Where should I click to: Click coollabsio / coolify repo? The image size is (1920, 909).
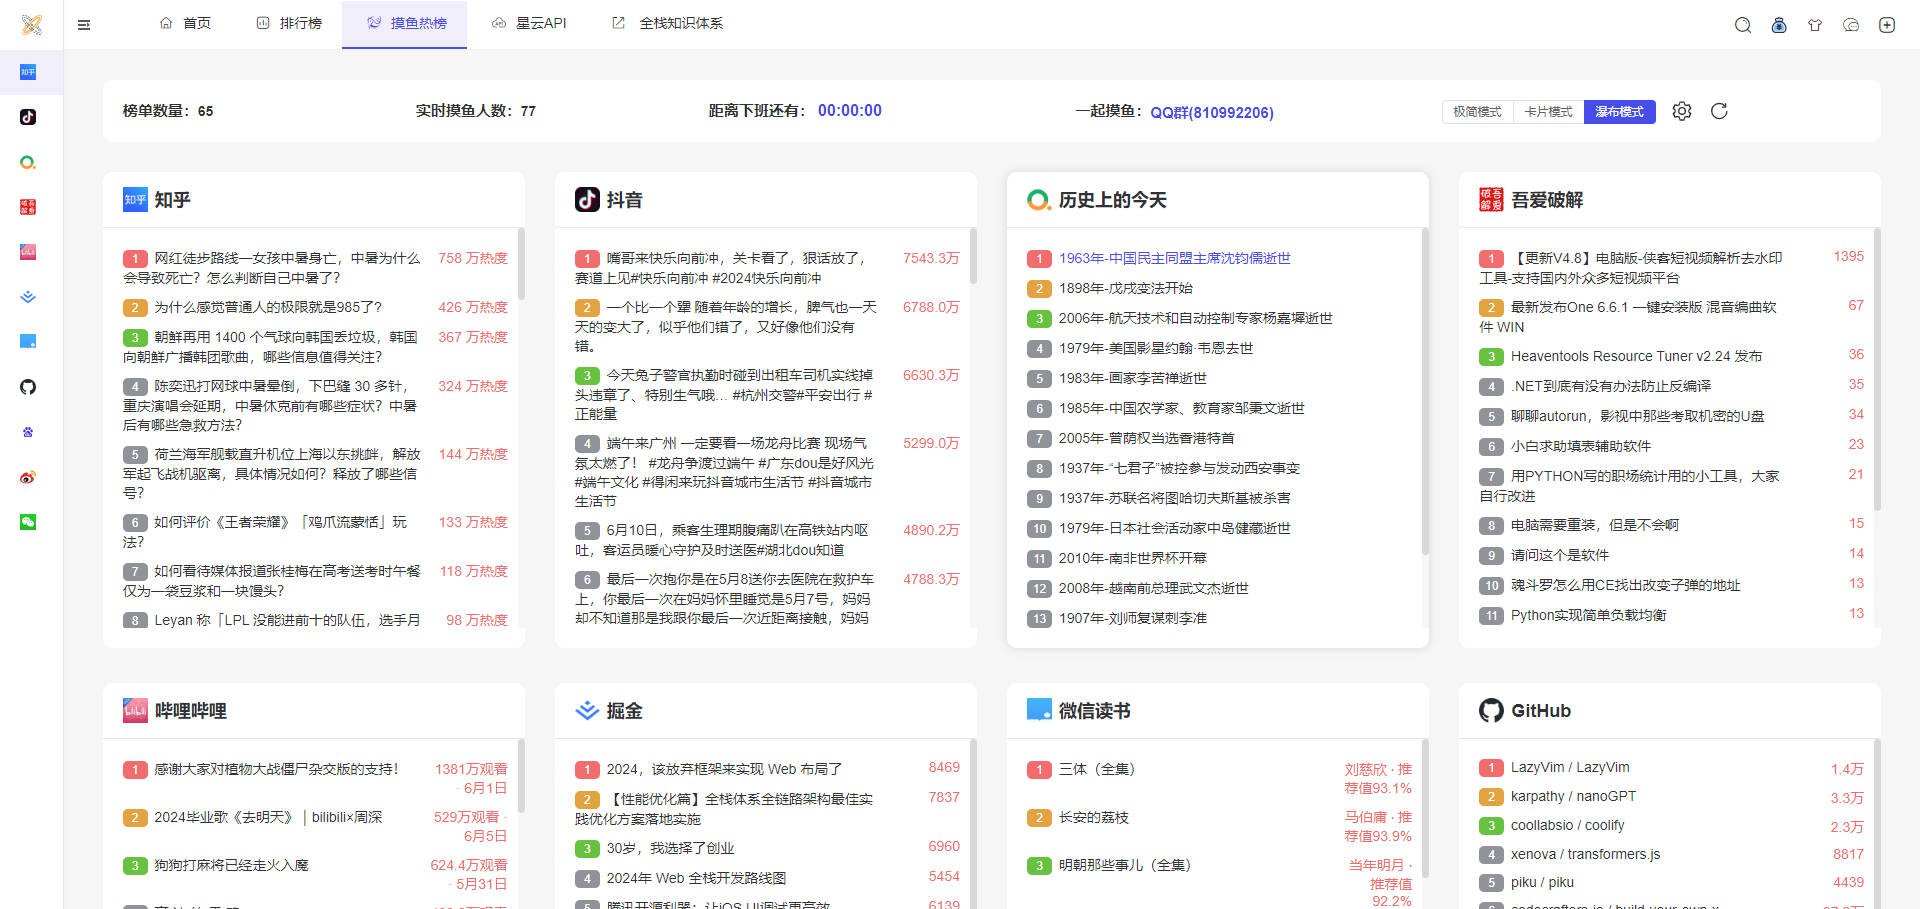coord(1567,825)
